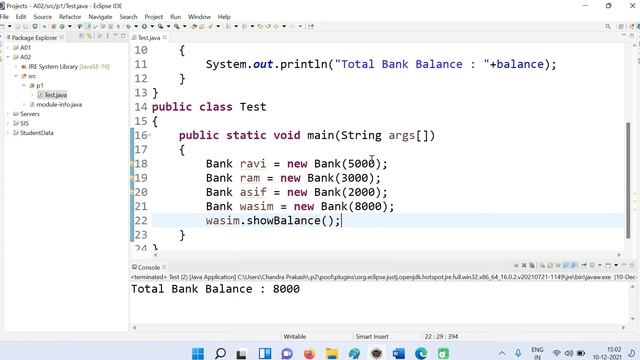Viewport: 640px width, 360px height.
Task: Open Firefox from the taskbar
Action: tap(309, 353)
